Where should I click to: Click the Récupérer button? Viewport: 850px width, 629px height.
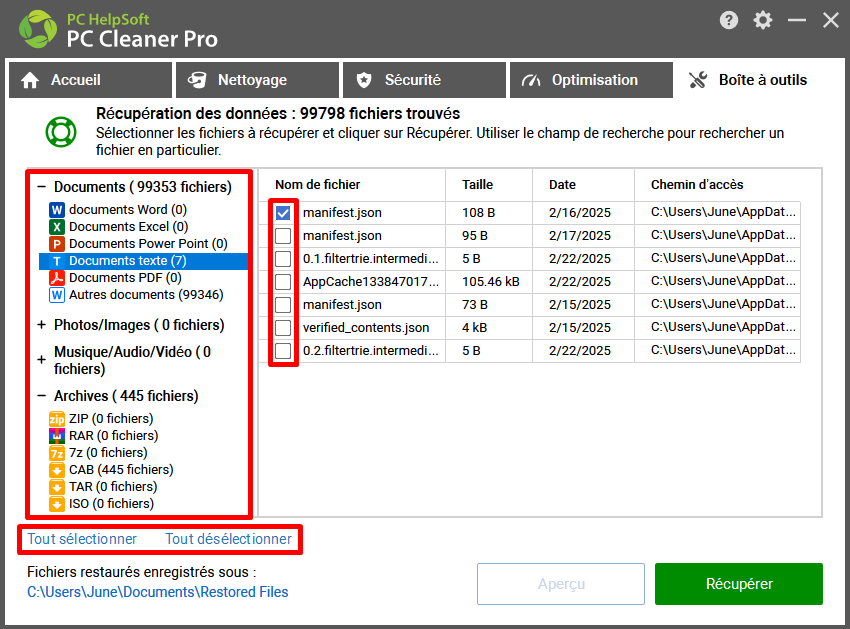coord(739,584)
